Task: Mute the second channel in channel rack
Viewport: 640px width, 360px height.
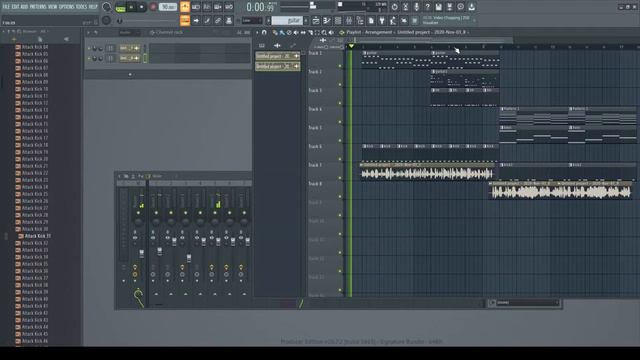Action: click(x=89, y=58)
